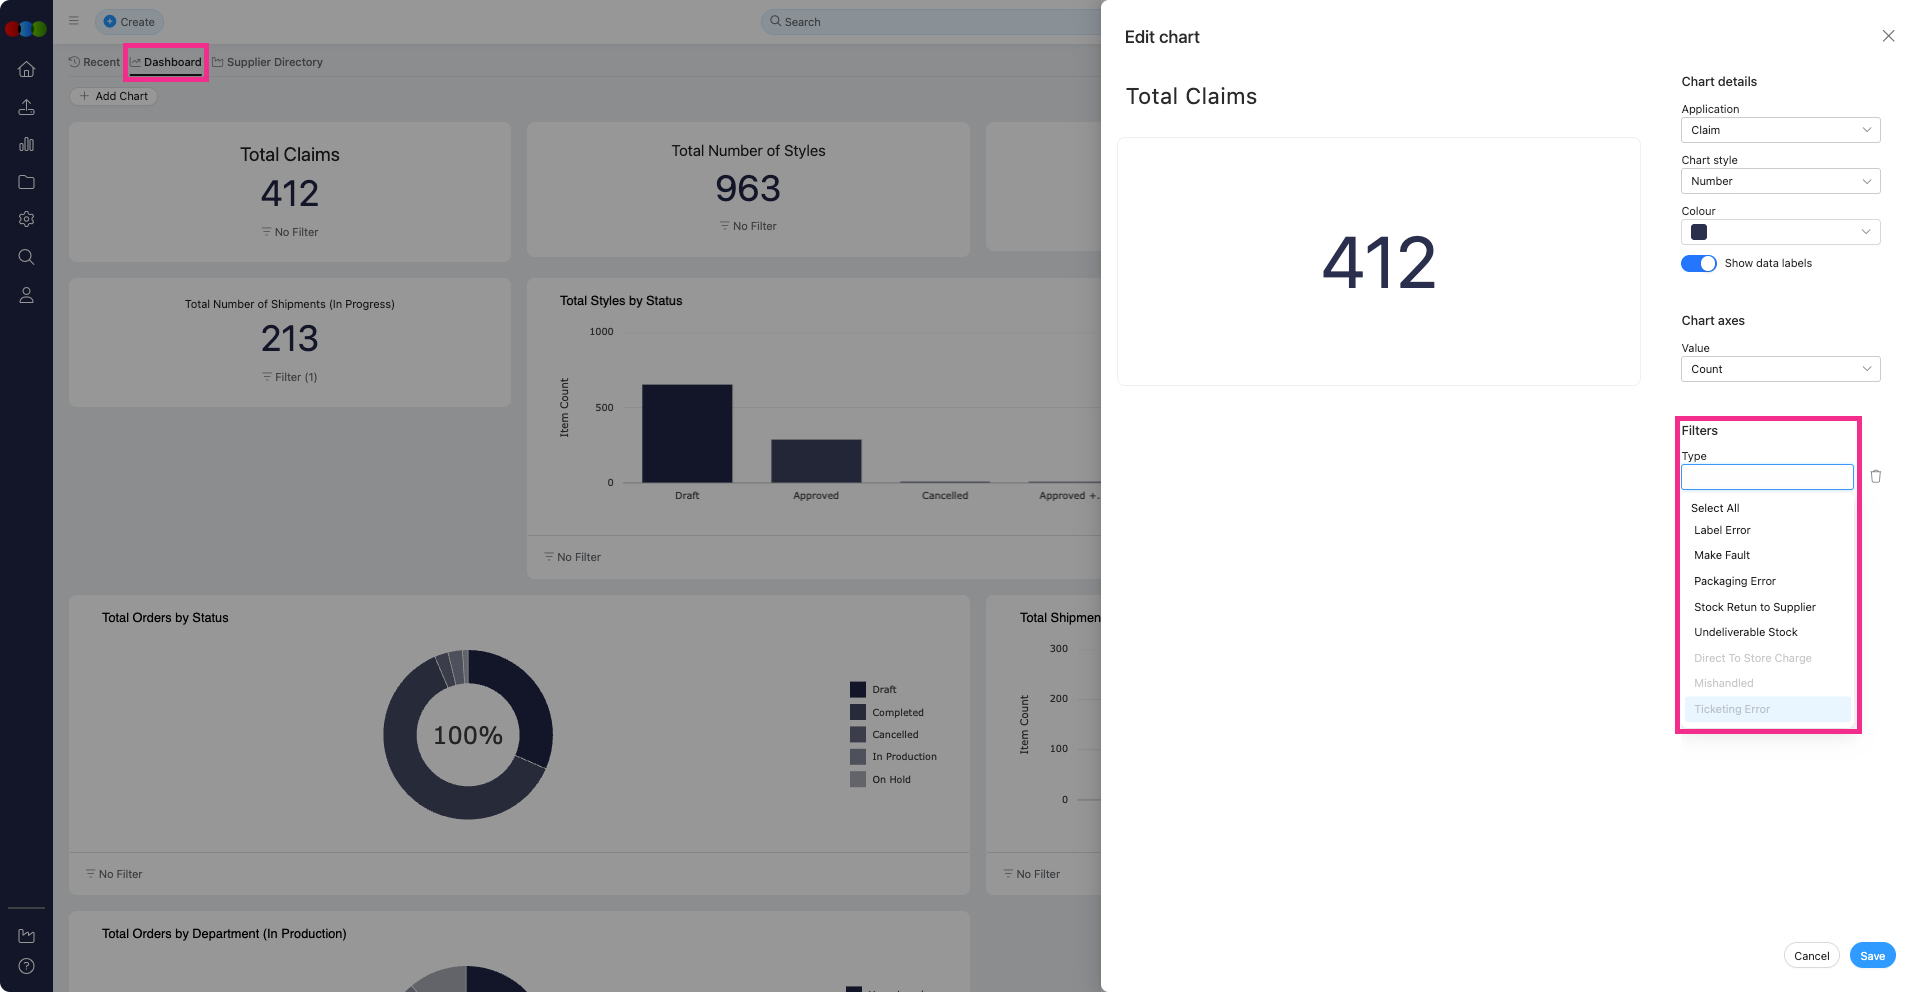Viewport: 1920px width, 992px height.
Task: Check Select All in the Type filter
Action: (x=1715, y=508)
